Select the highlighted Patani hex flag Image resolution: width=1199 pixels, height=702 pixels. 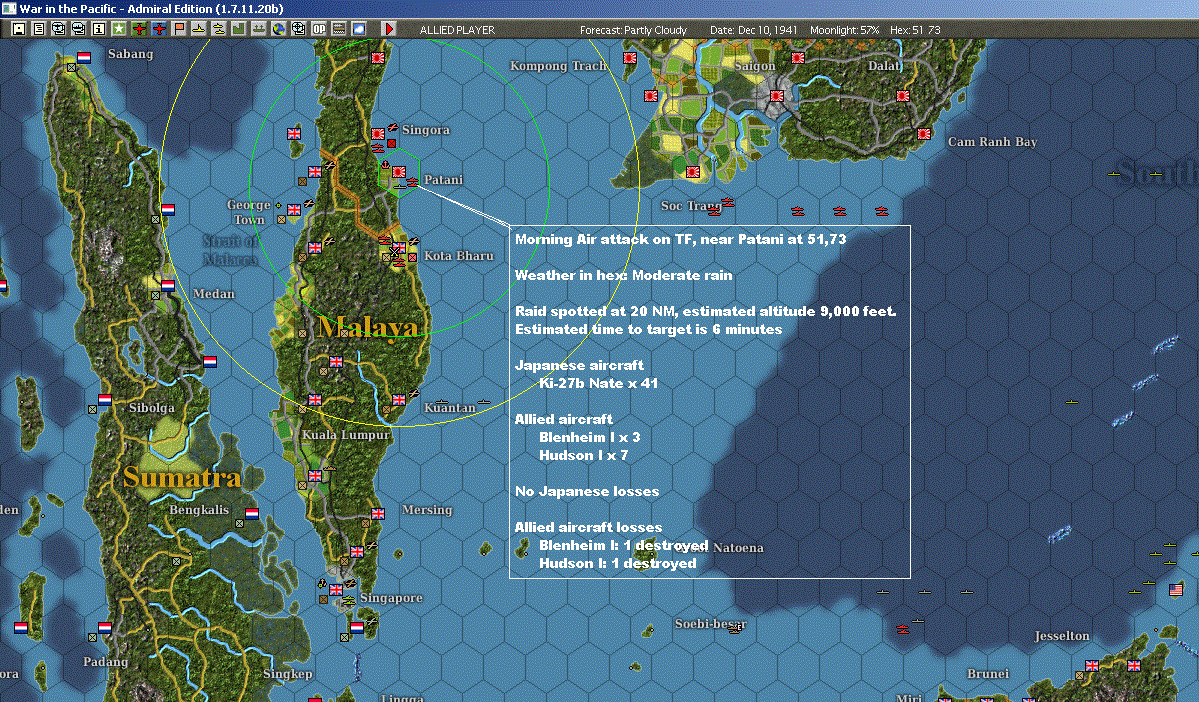[399, 173]
